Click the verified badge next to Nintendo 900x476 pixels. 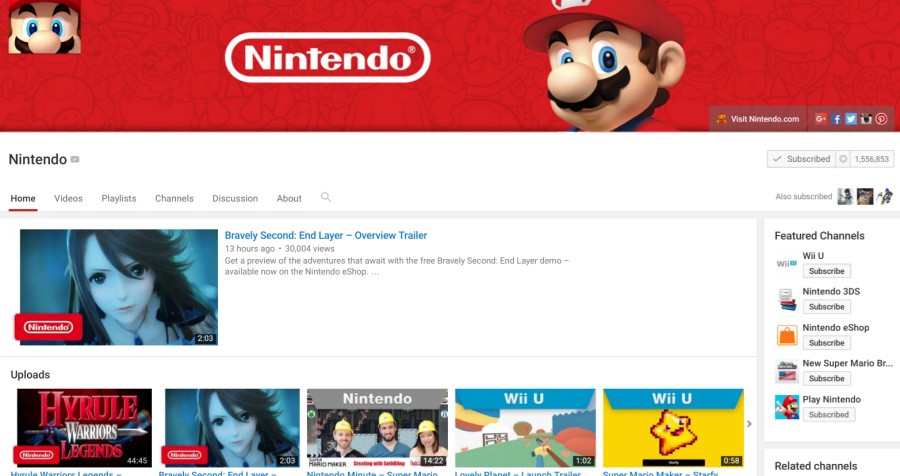click(x=75, y=159)
